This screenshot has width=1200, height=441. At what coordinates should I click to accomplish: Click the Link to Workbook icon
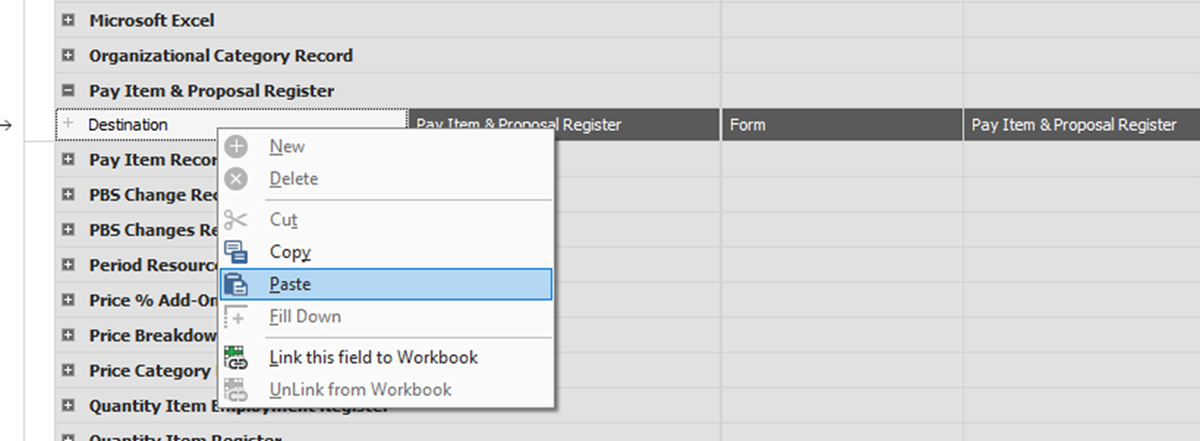(236, 358)
